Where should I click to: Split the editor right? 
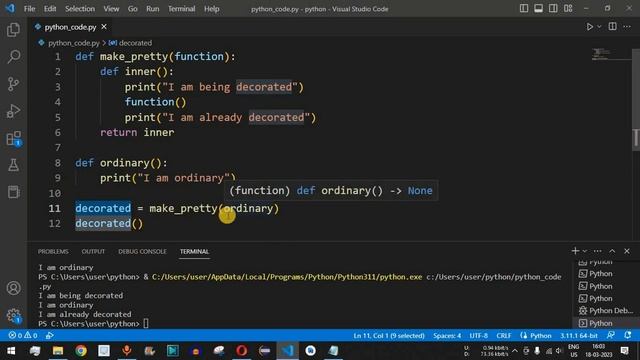click(612, 27)
